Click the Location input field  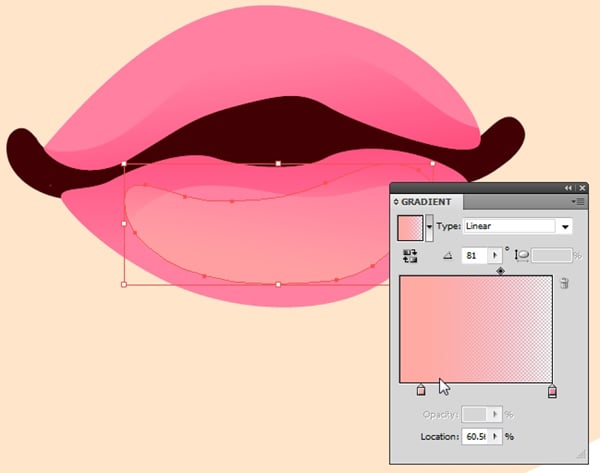click(474, 437)
